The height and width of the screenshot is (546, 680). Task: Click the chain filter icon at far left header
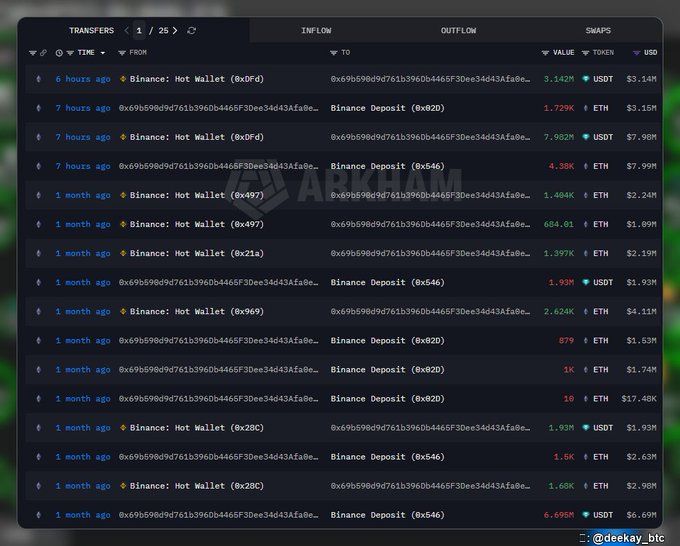[33, 53]
